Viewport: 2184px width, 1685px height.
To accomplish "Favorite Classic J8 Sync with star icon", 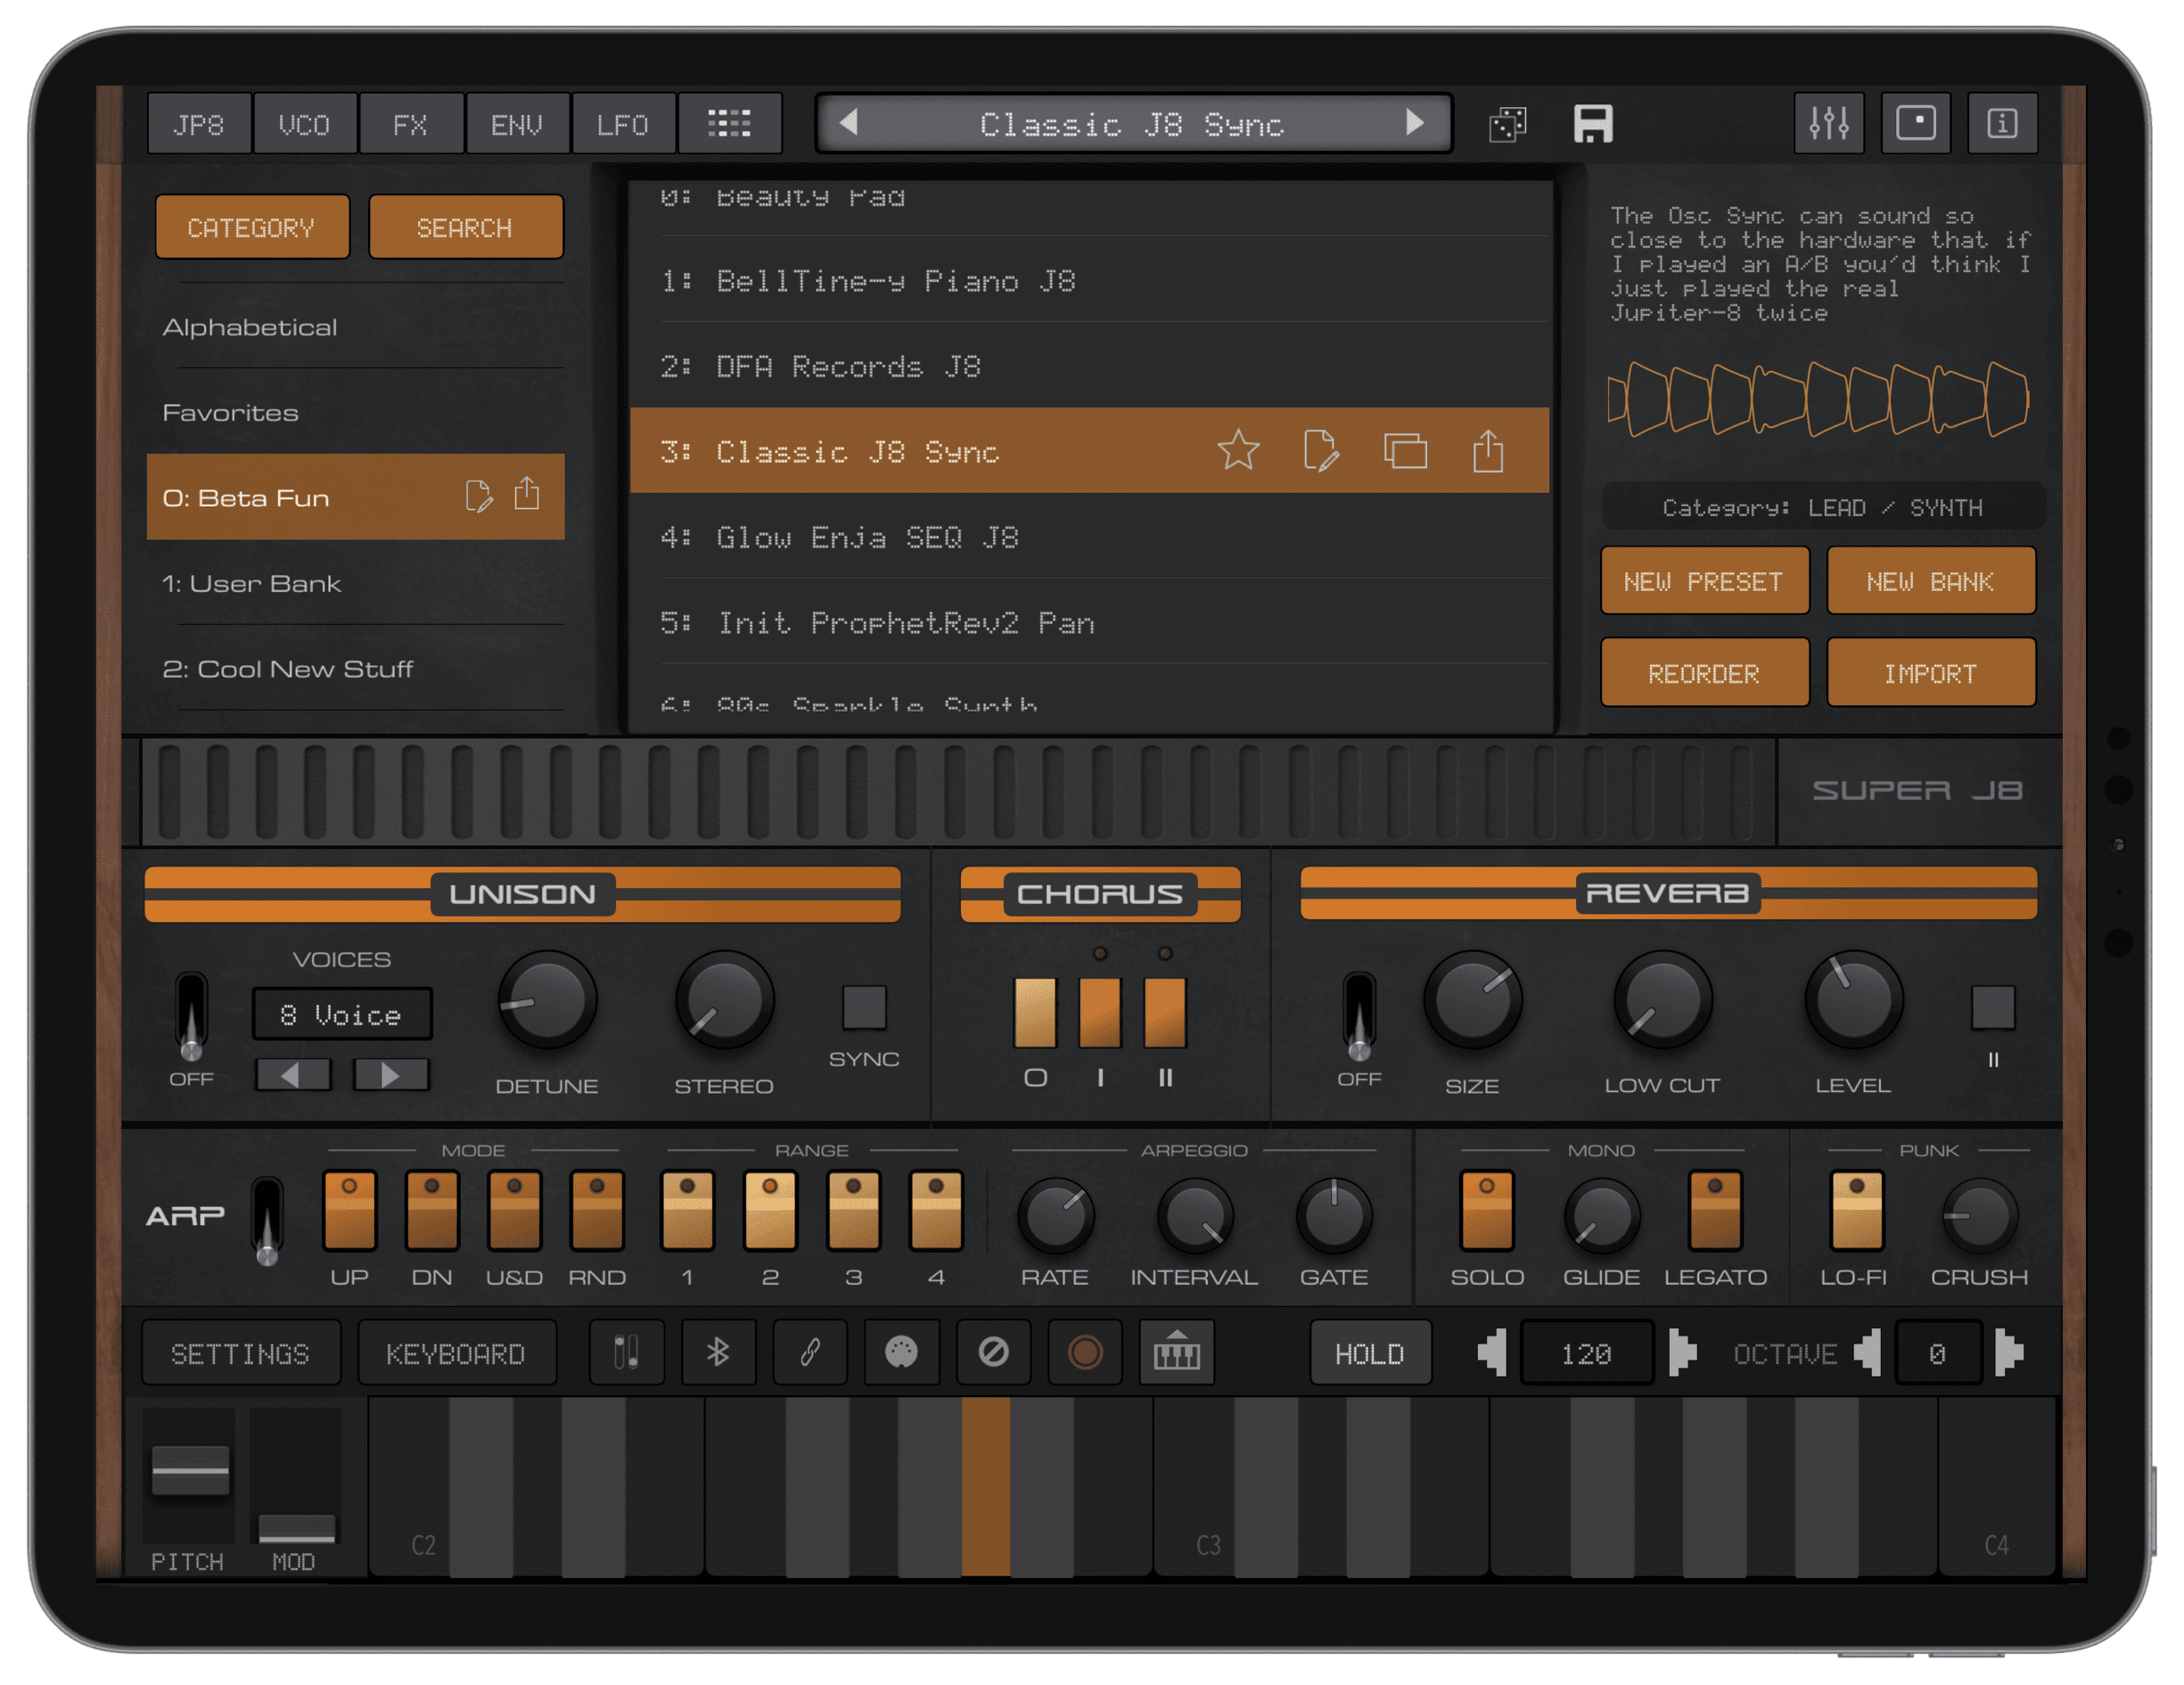I will pyautogui.click(x=1238, y=451).
